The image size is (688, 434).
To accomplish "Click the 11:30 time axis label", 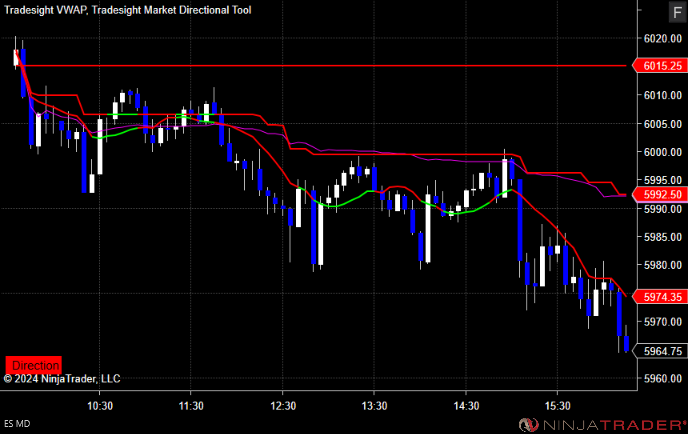I will point(191,406).
